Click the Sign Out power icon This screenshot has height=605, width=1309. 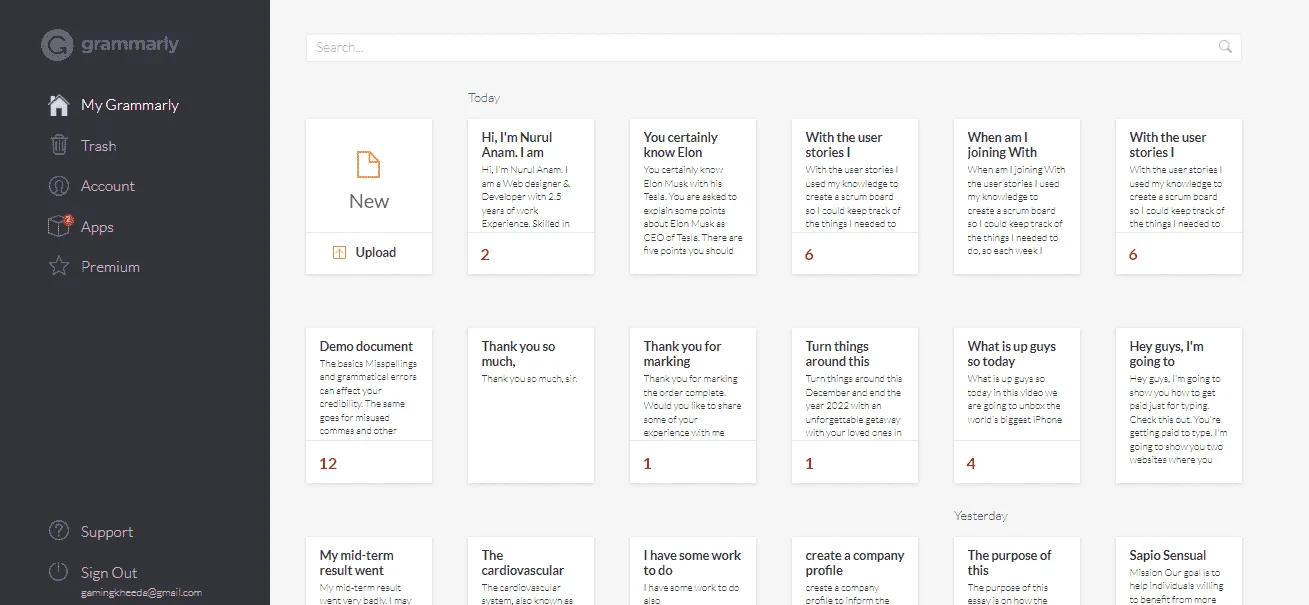coord(59,572)
